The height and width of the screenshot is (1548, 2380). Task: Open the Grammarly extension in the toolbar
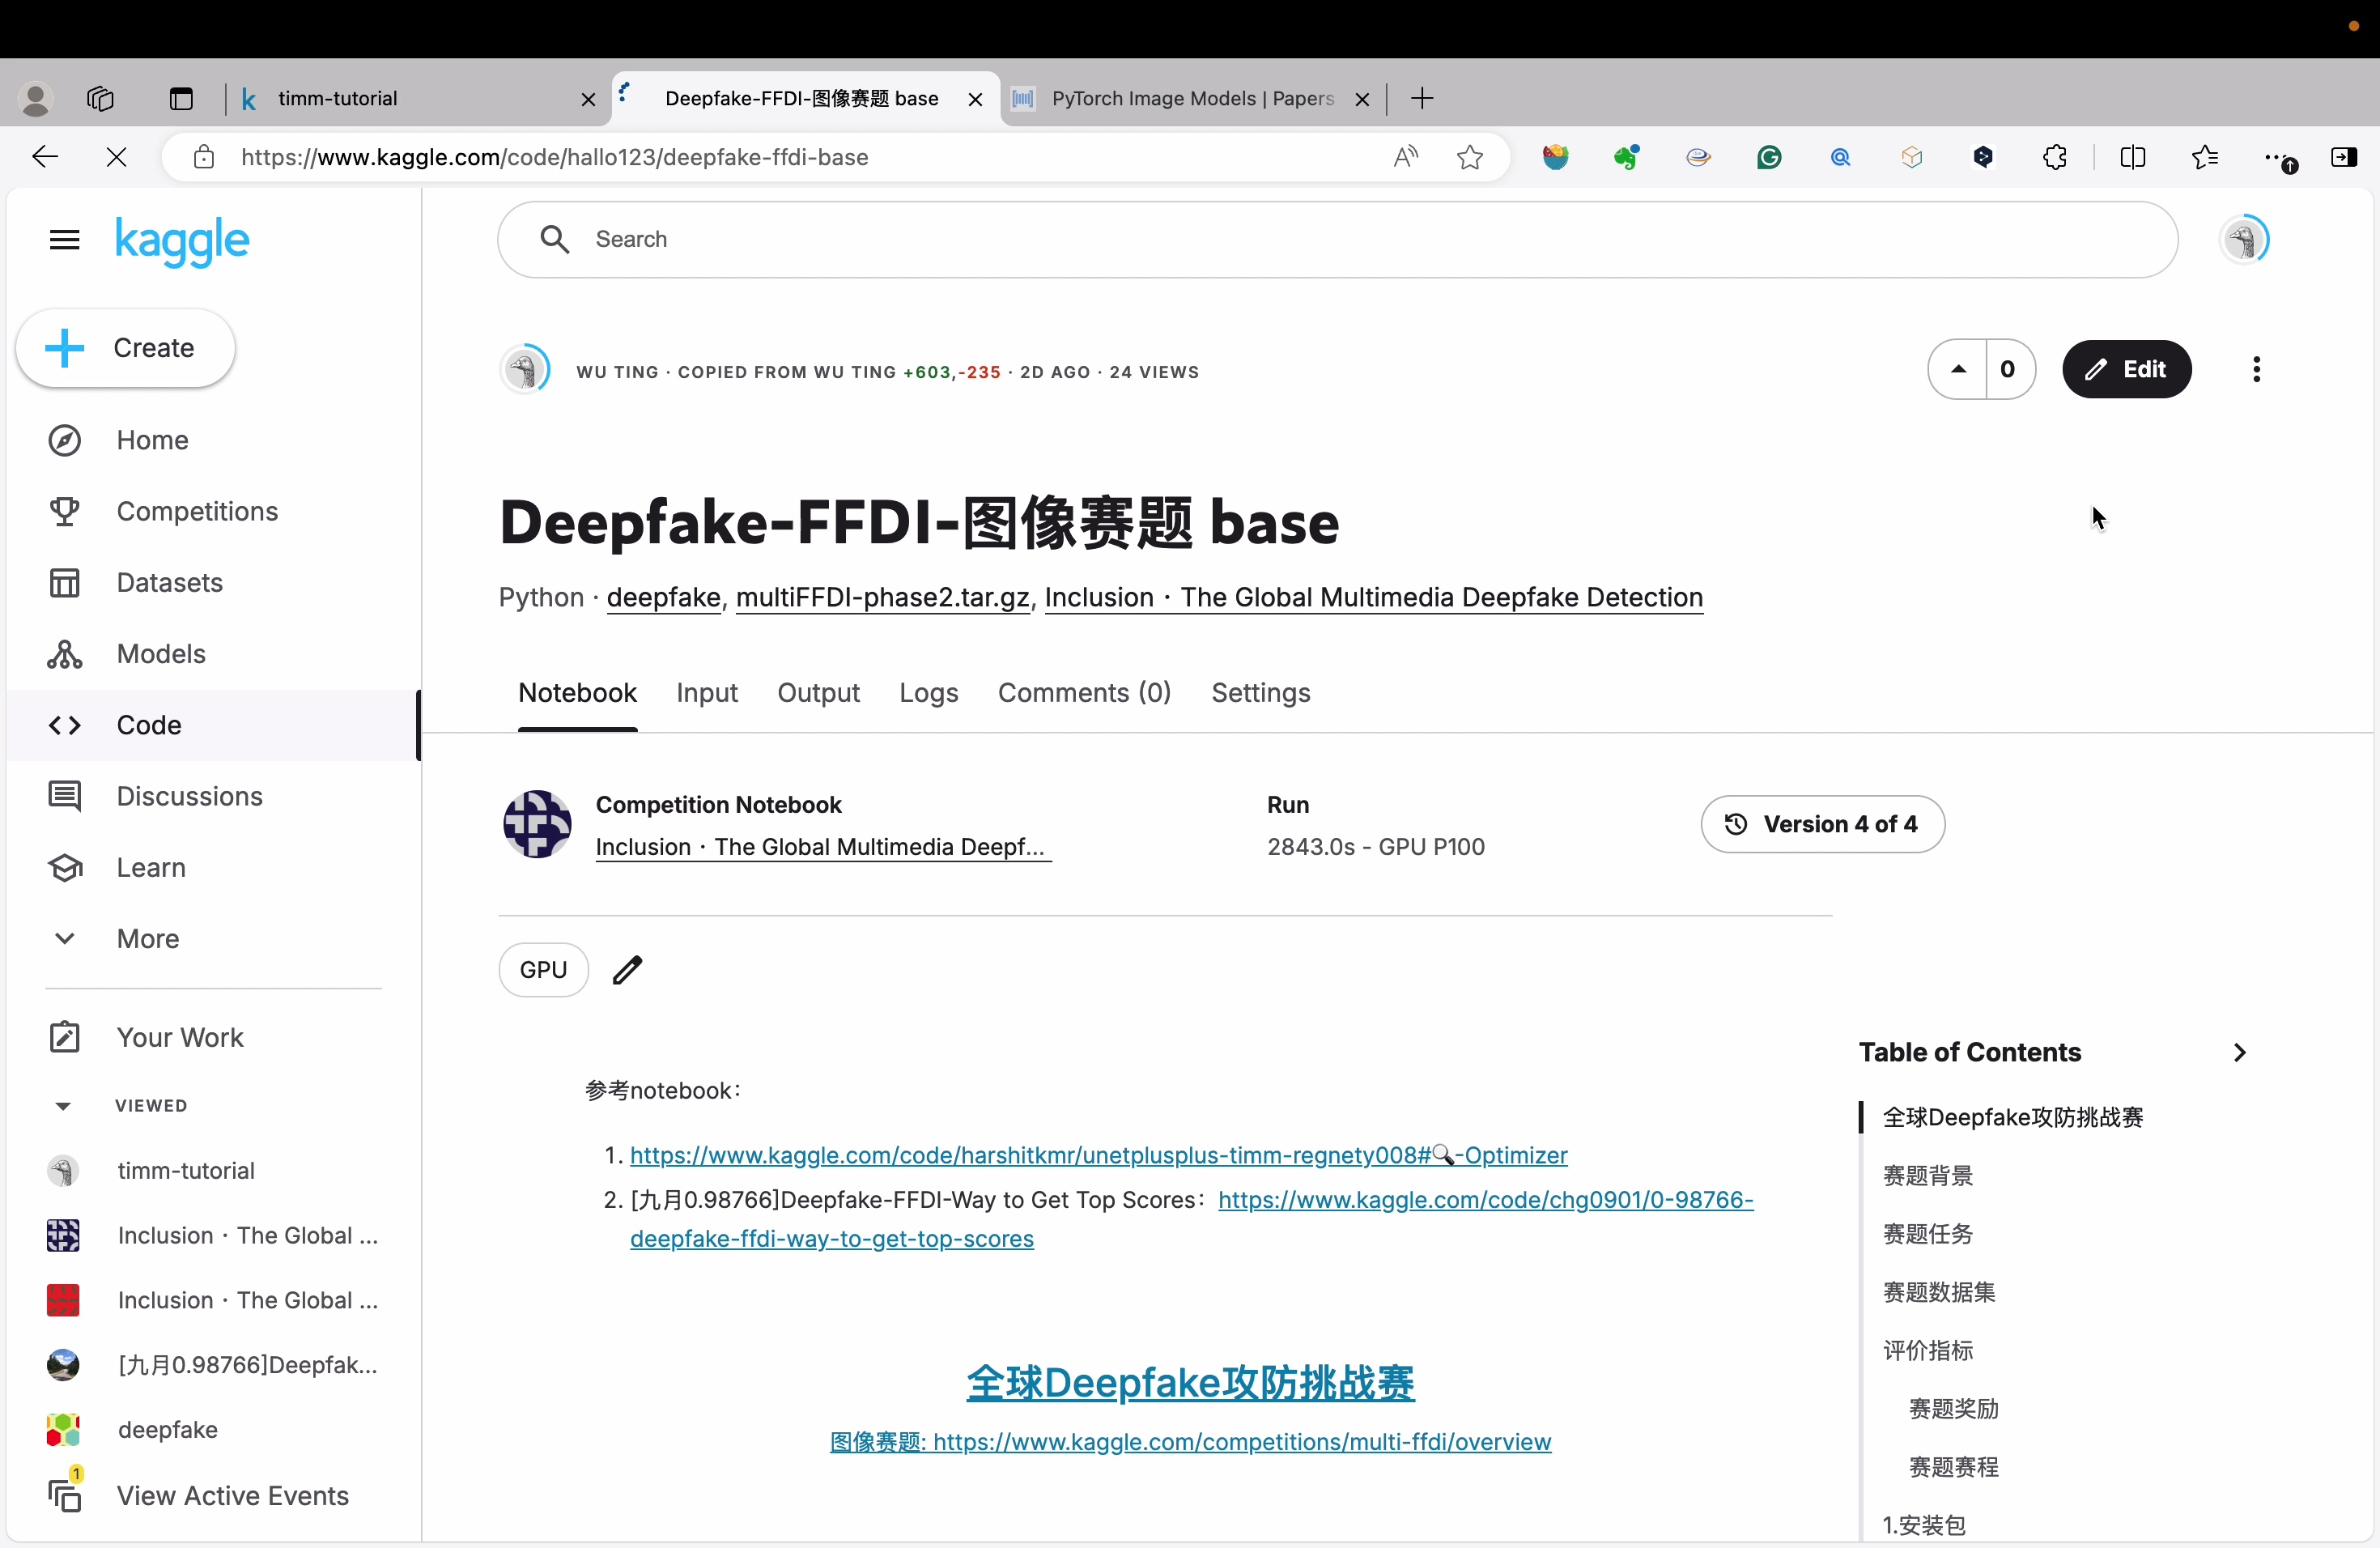pos(1769,157)
